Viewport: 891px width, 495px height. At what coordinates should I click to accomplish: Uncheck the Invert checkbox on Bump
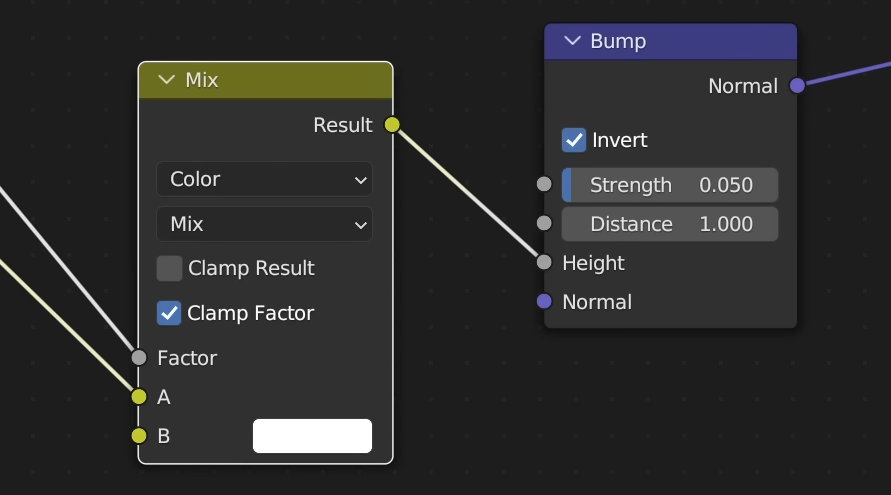click(574, 140)
